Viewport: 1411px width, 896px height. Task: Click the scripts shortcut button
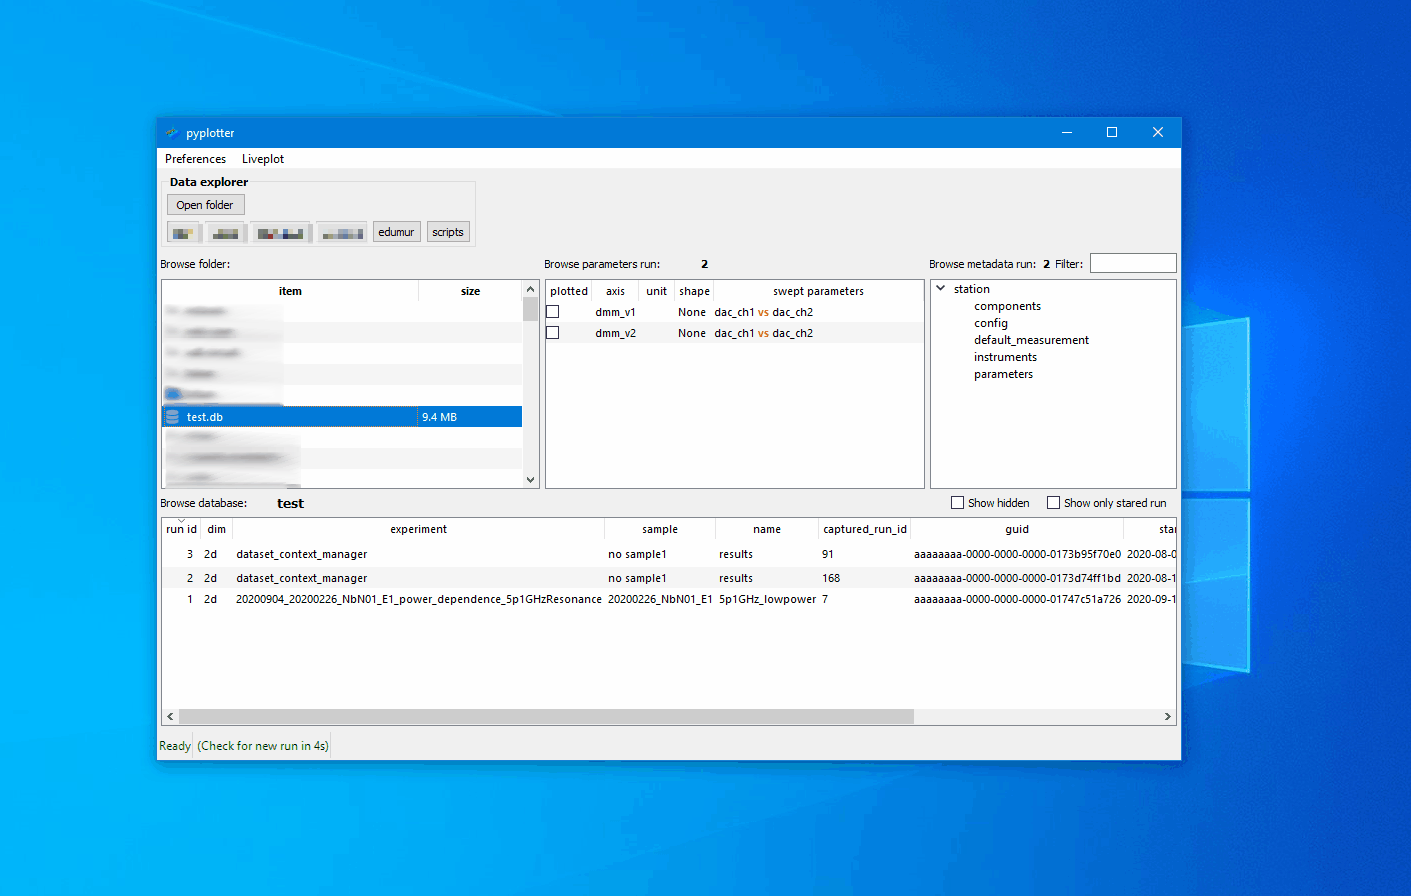(448, 232)
